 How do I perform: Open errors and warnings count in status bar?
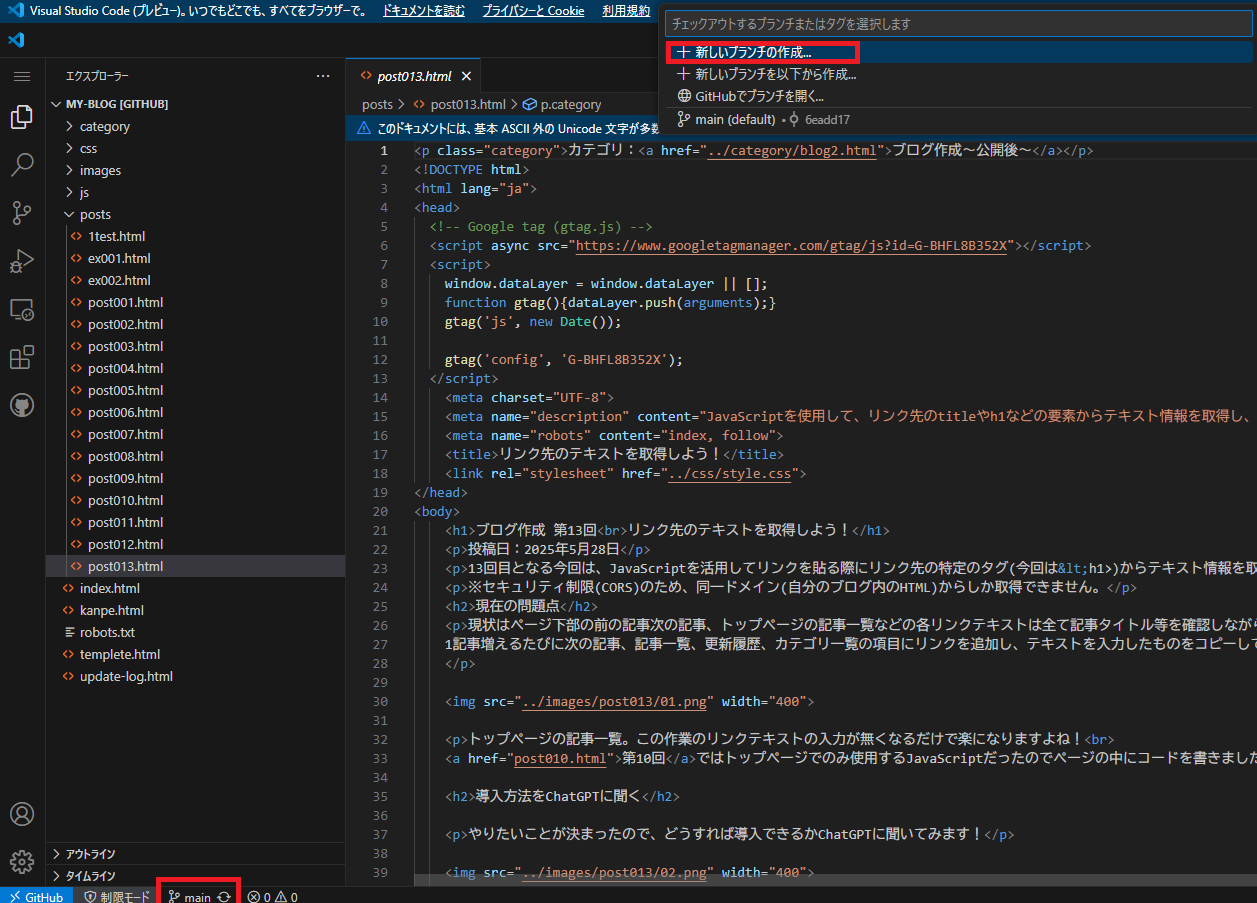[273, 897]
